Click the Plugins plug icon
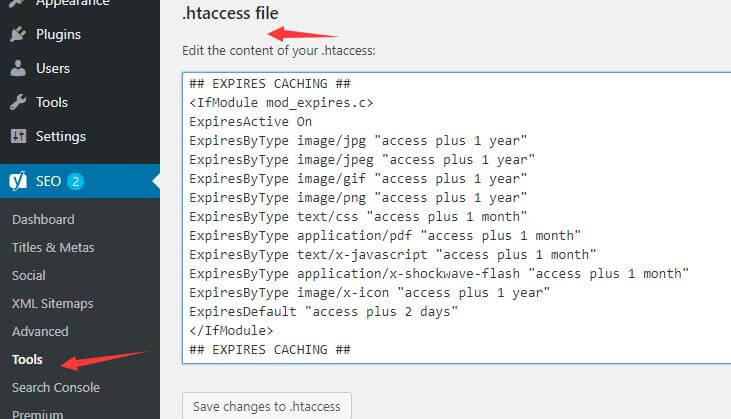This screenshot has width=731, height=419. (18, 35)
